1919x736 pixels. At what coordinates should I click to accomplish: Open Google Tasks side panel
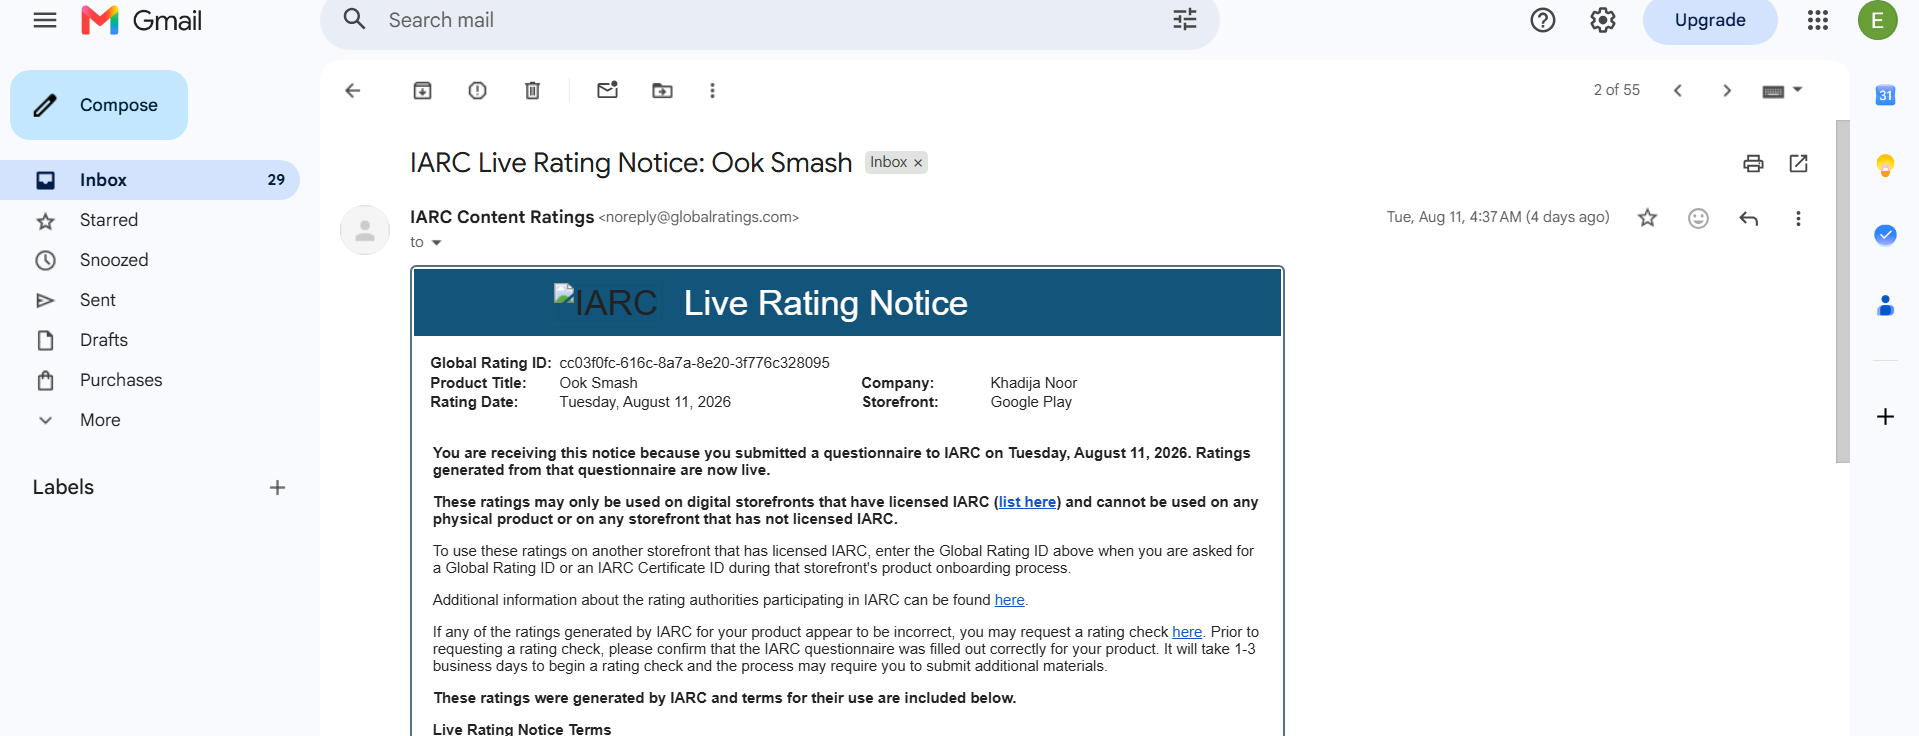(1885, 235)
